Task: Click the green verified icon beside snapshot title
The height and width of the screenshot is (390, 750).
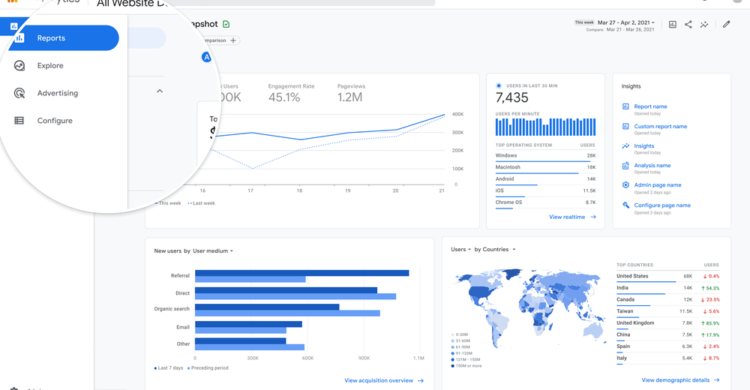Action: pos(226,24)
